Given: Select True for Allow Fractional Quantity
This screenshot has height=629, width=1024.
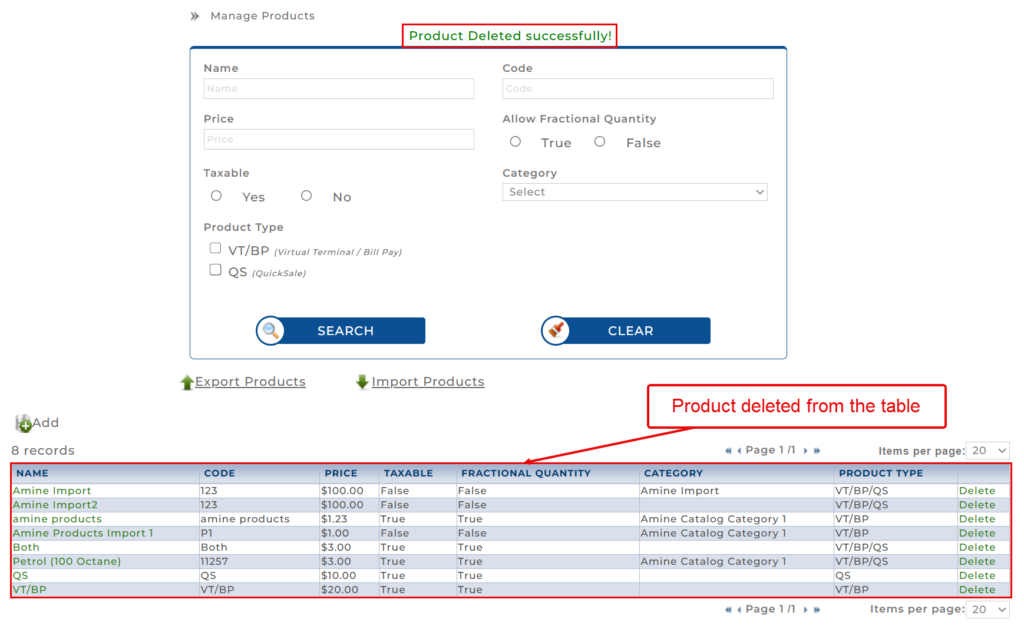Looking at the screenshot, I should coord(516,142).
